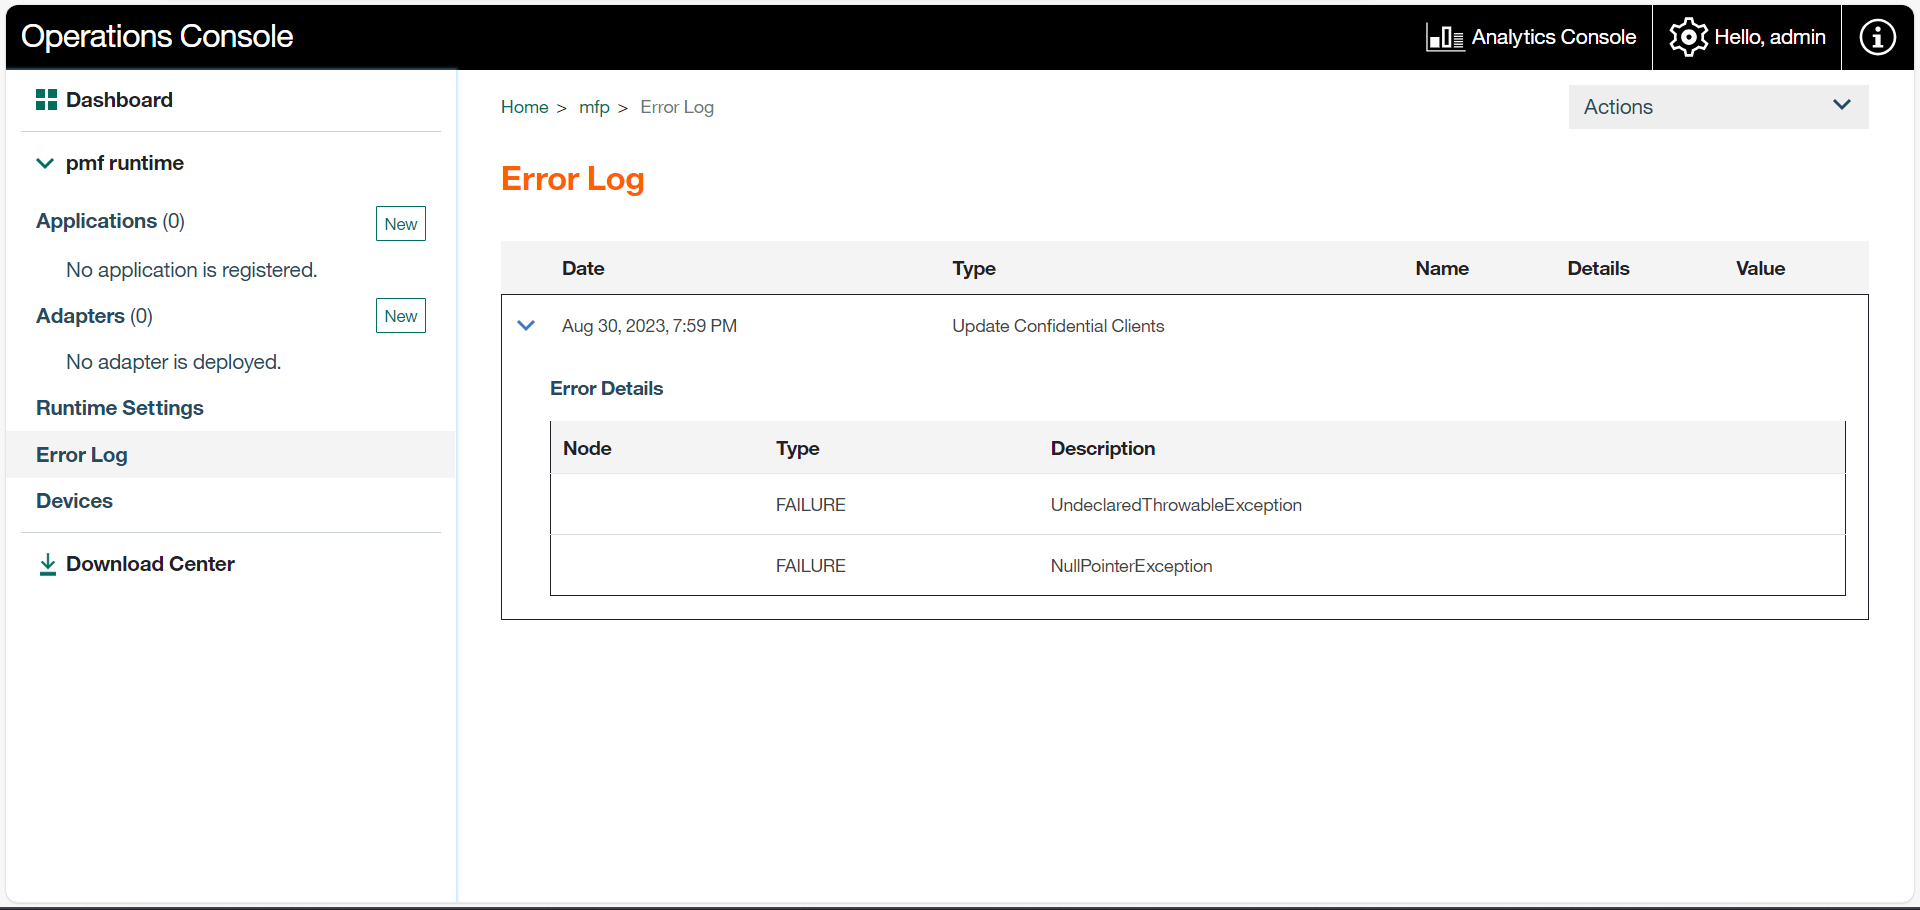
Task: Click Hello, admin user menu
Action: [1769, 37]
